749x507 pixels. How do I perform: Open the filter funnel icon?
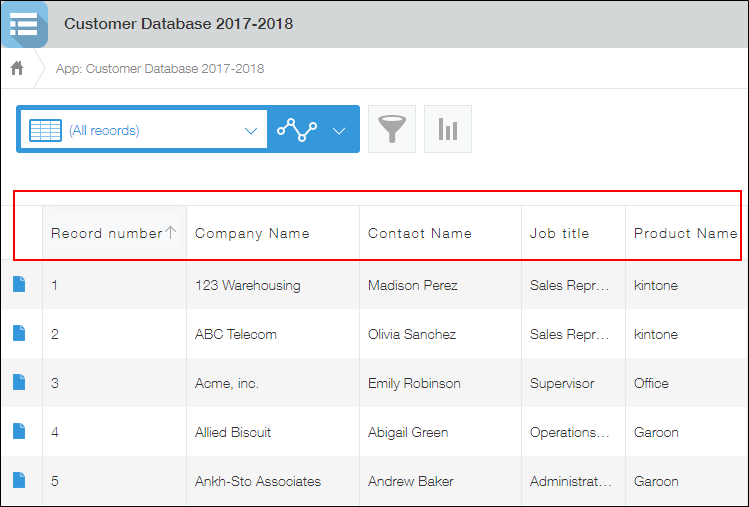point(392,130)
